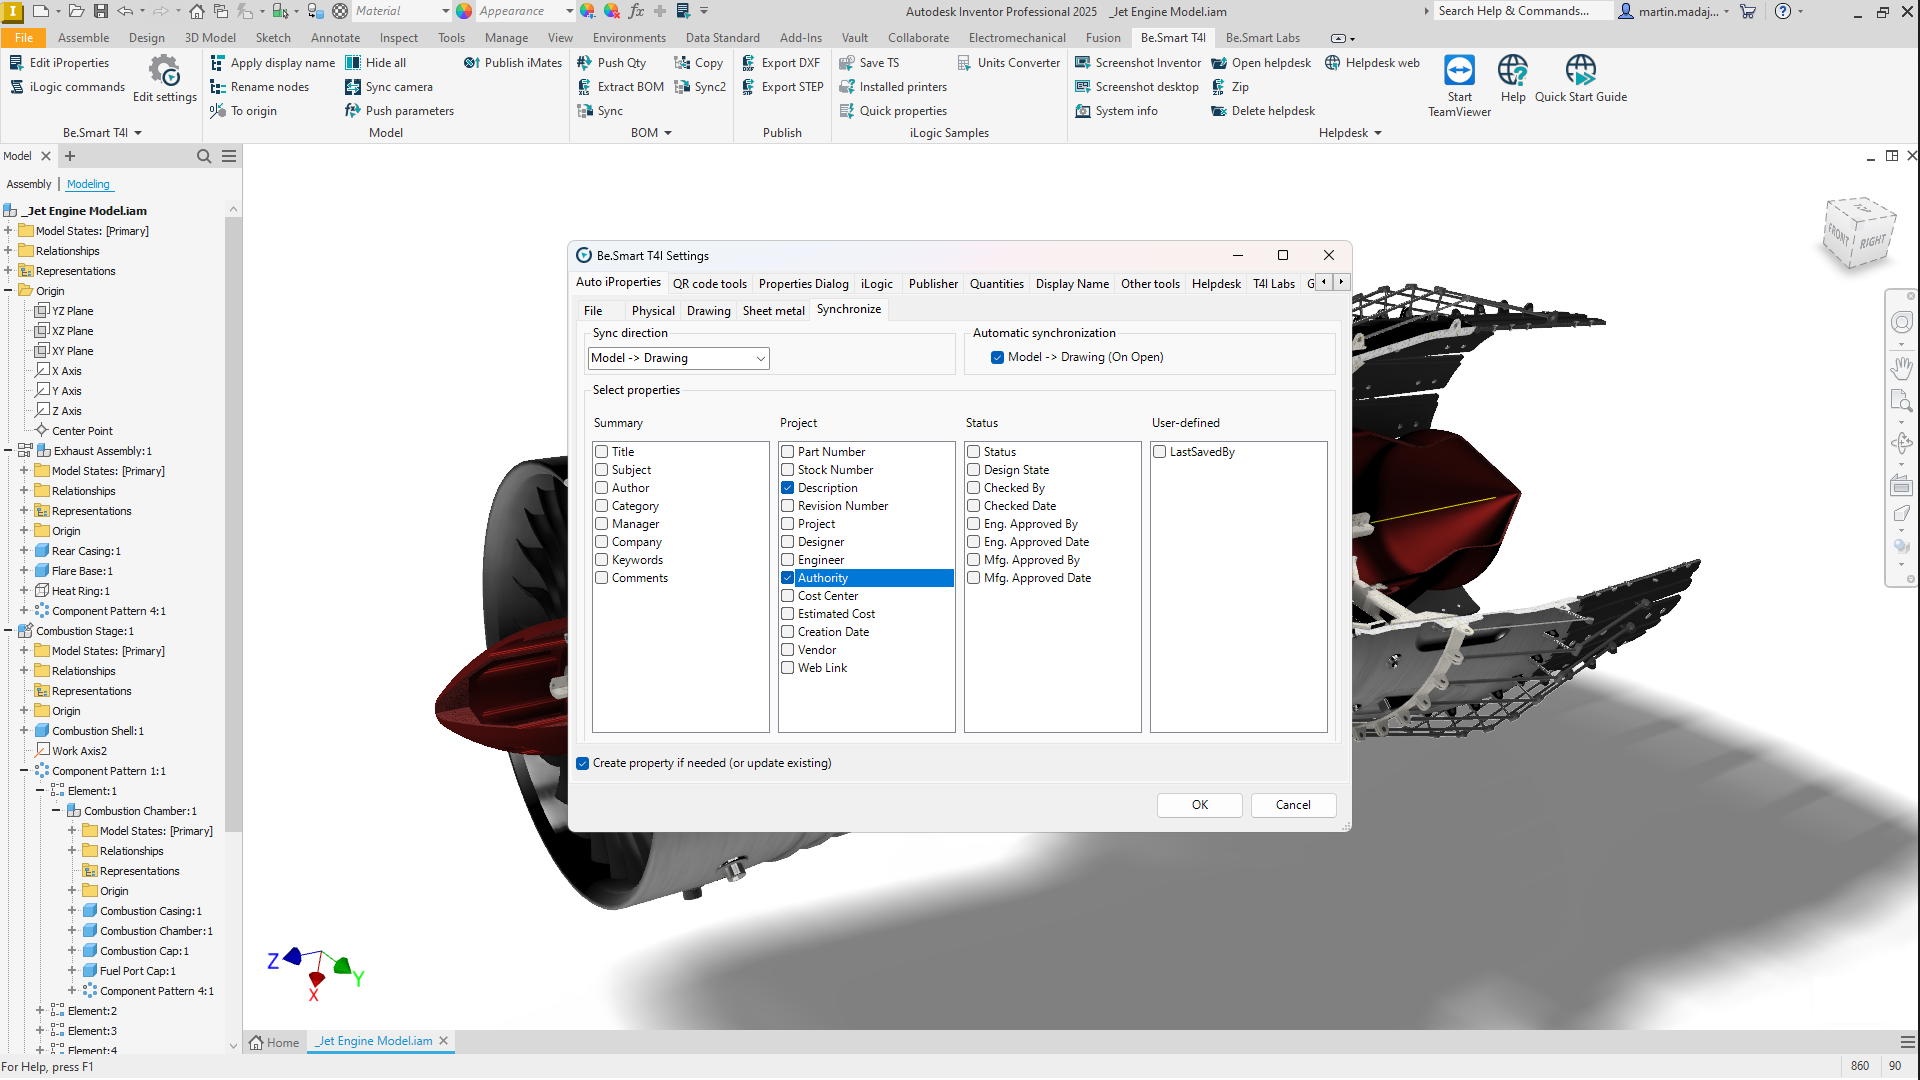Click the Cancel button
Image resolution: width=1920 pixels, height=1080 pixels.
[x=1292, y=805]
